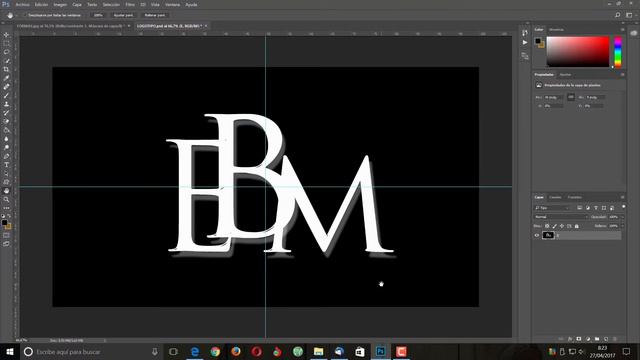
Task: Toggle lock image pixels brush icon
Action: pos(554,226)
